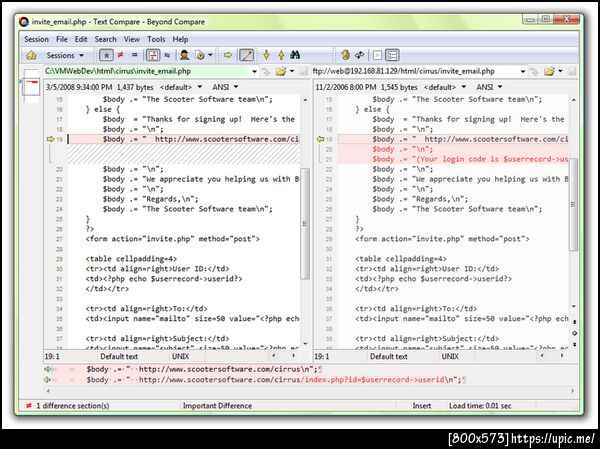Image resolution: width=600 pixels, height=449 pixels.
Task: Click the right pane 'Default text' label
Action: 389,356
